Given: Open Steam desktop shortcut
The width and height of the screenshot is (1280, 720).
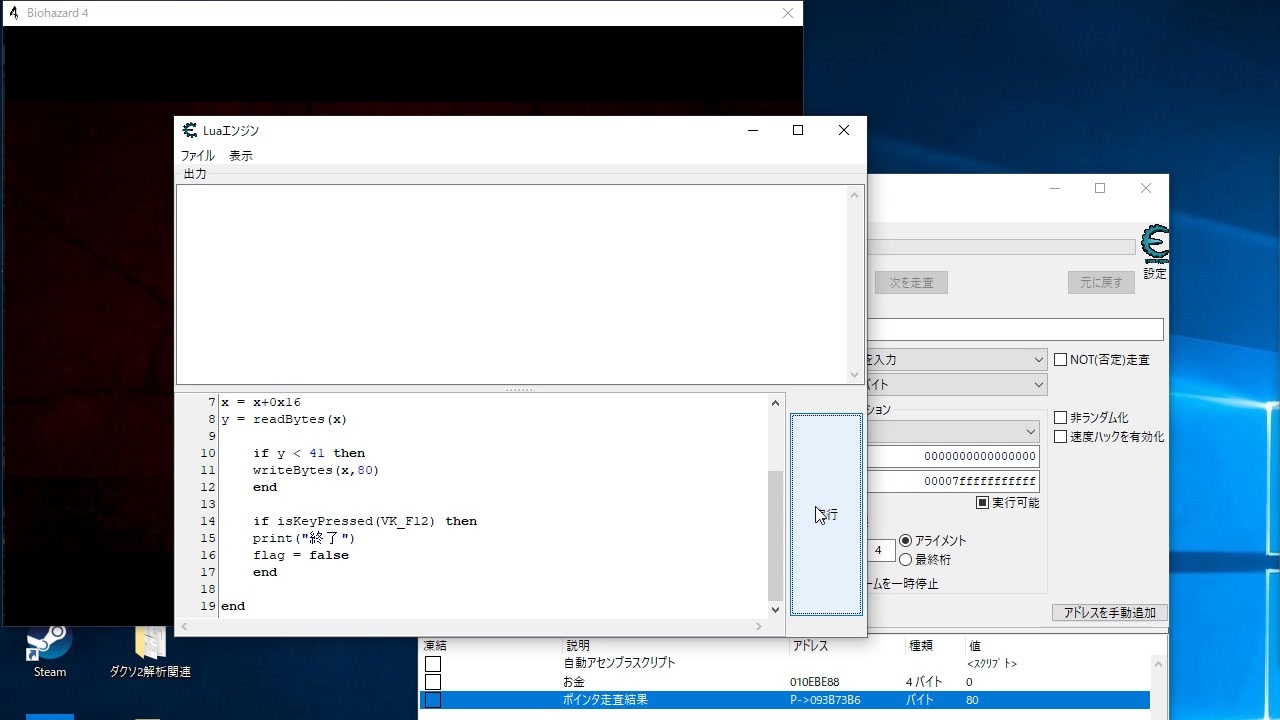Looking at the screenshot, I should click(x=49, y=651).
